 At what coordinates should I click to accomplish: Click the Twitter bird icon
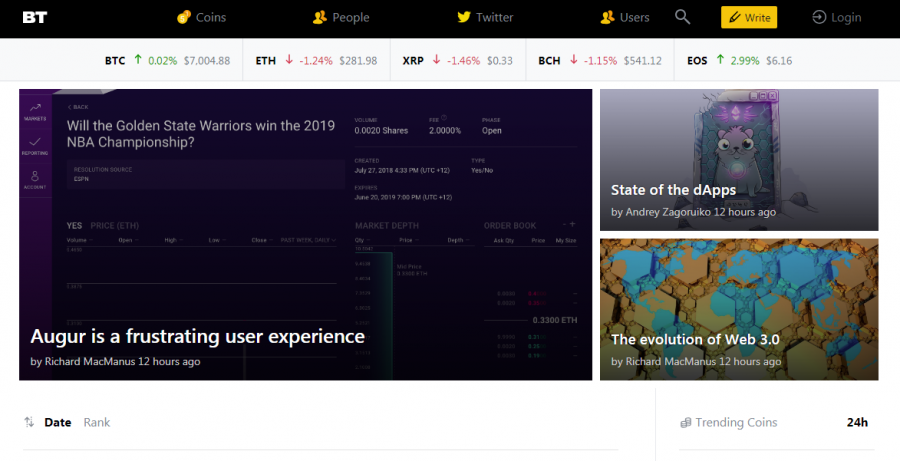point(464,17)
